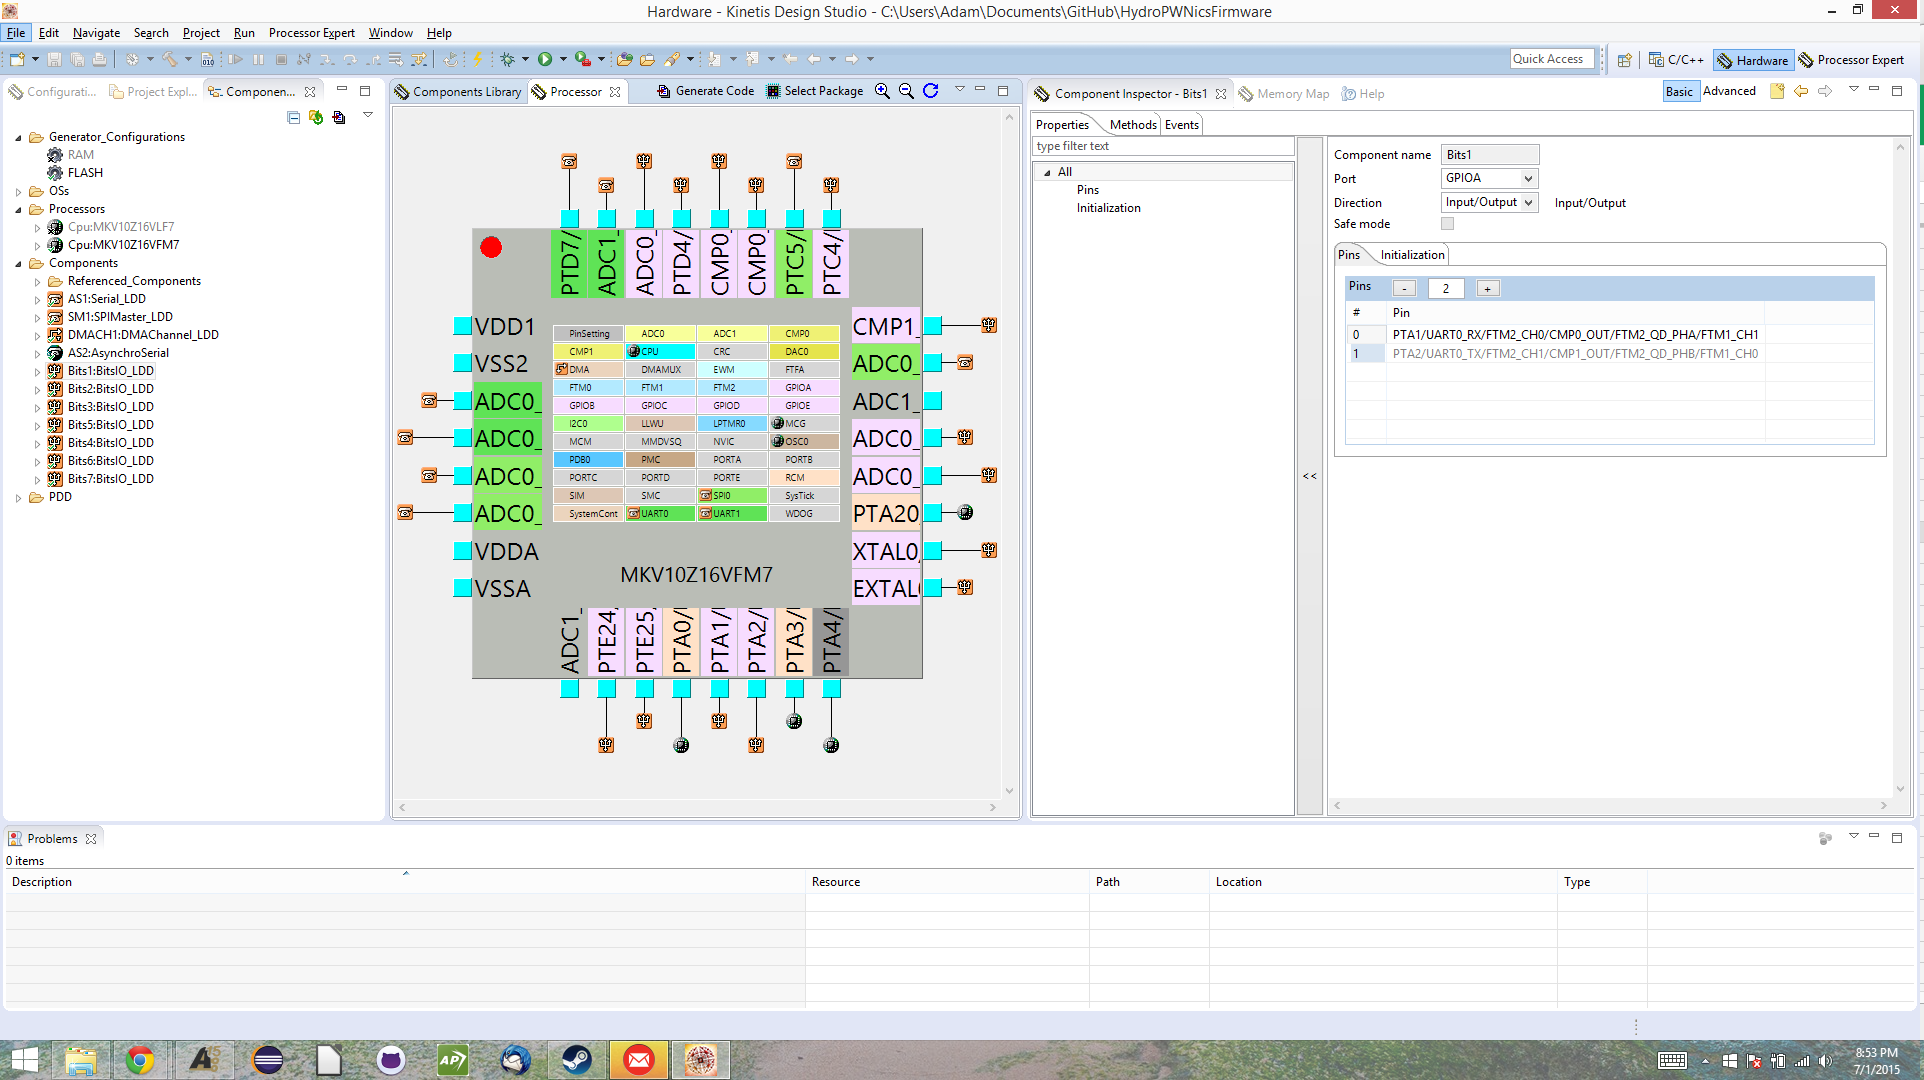Click the Generate Code button
Image resolution: width=1924 pixels, height=1080 pixels.
[706, 91]
